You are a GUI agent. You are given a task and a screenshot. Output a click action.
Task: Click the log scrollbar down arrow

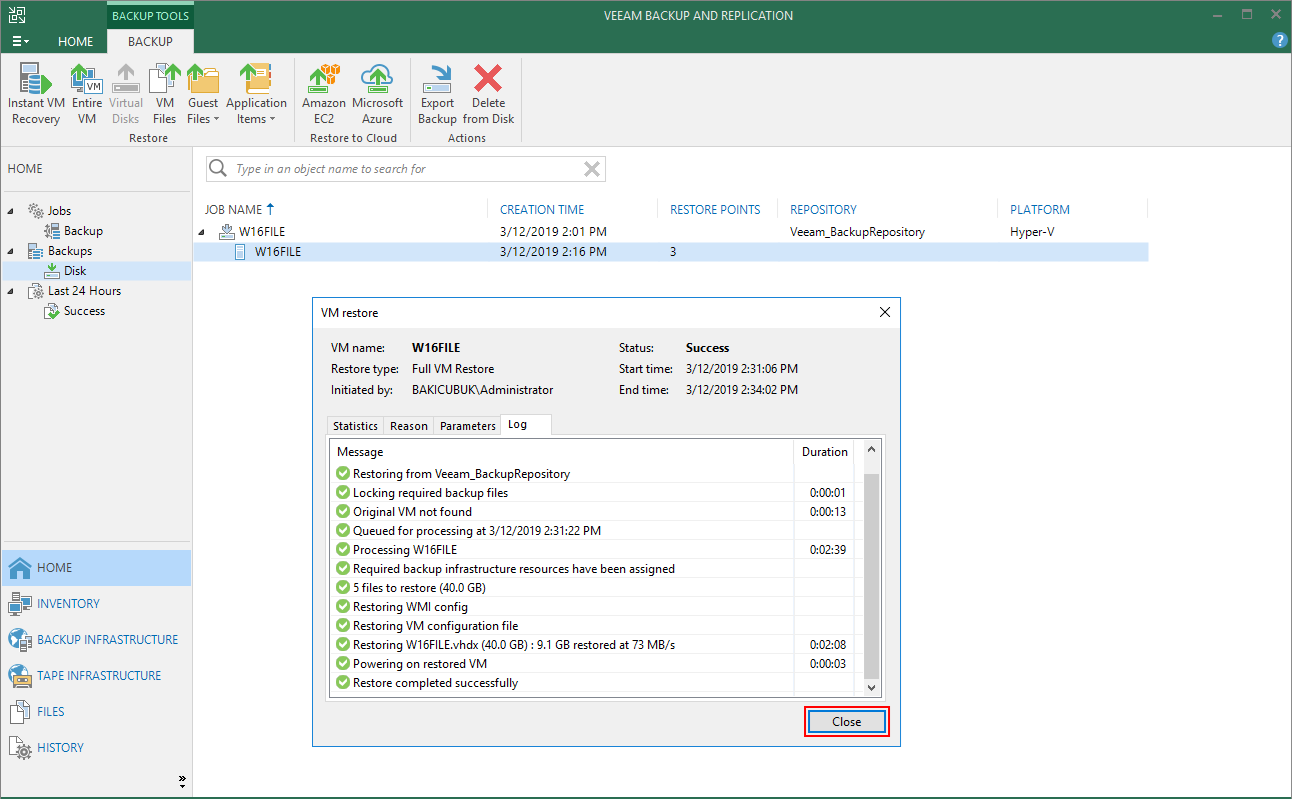coord(871,687)
